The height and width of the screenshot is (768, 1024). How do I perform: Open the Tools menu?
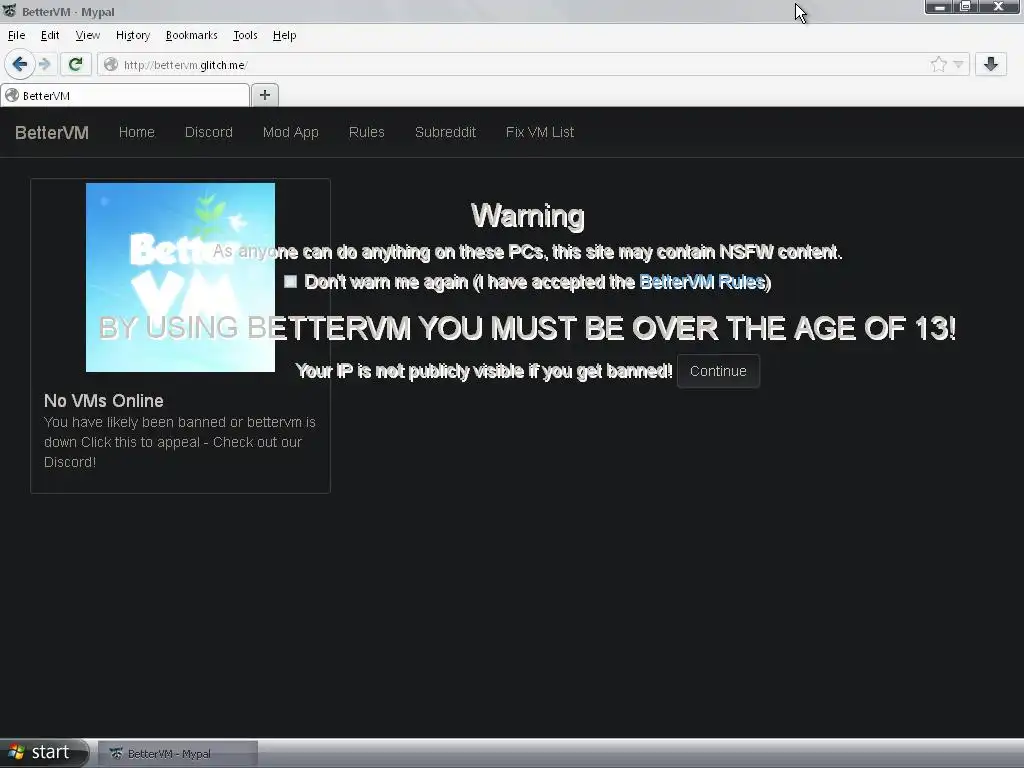click(x=245, y=35)
